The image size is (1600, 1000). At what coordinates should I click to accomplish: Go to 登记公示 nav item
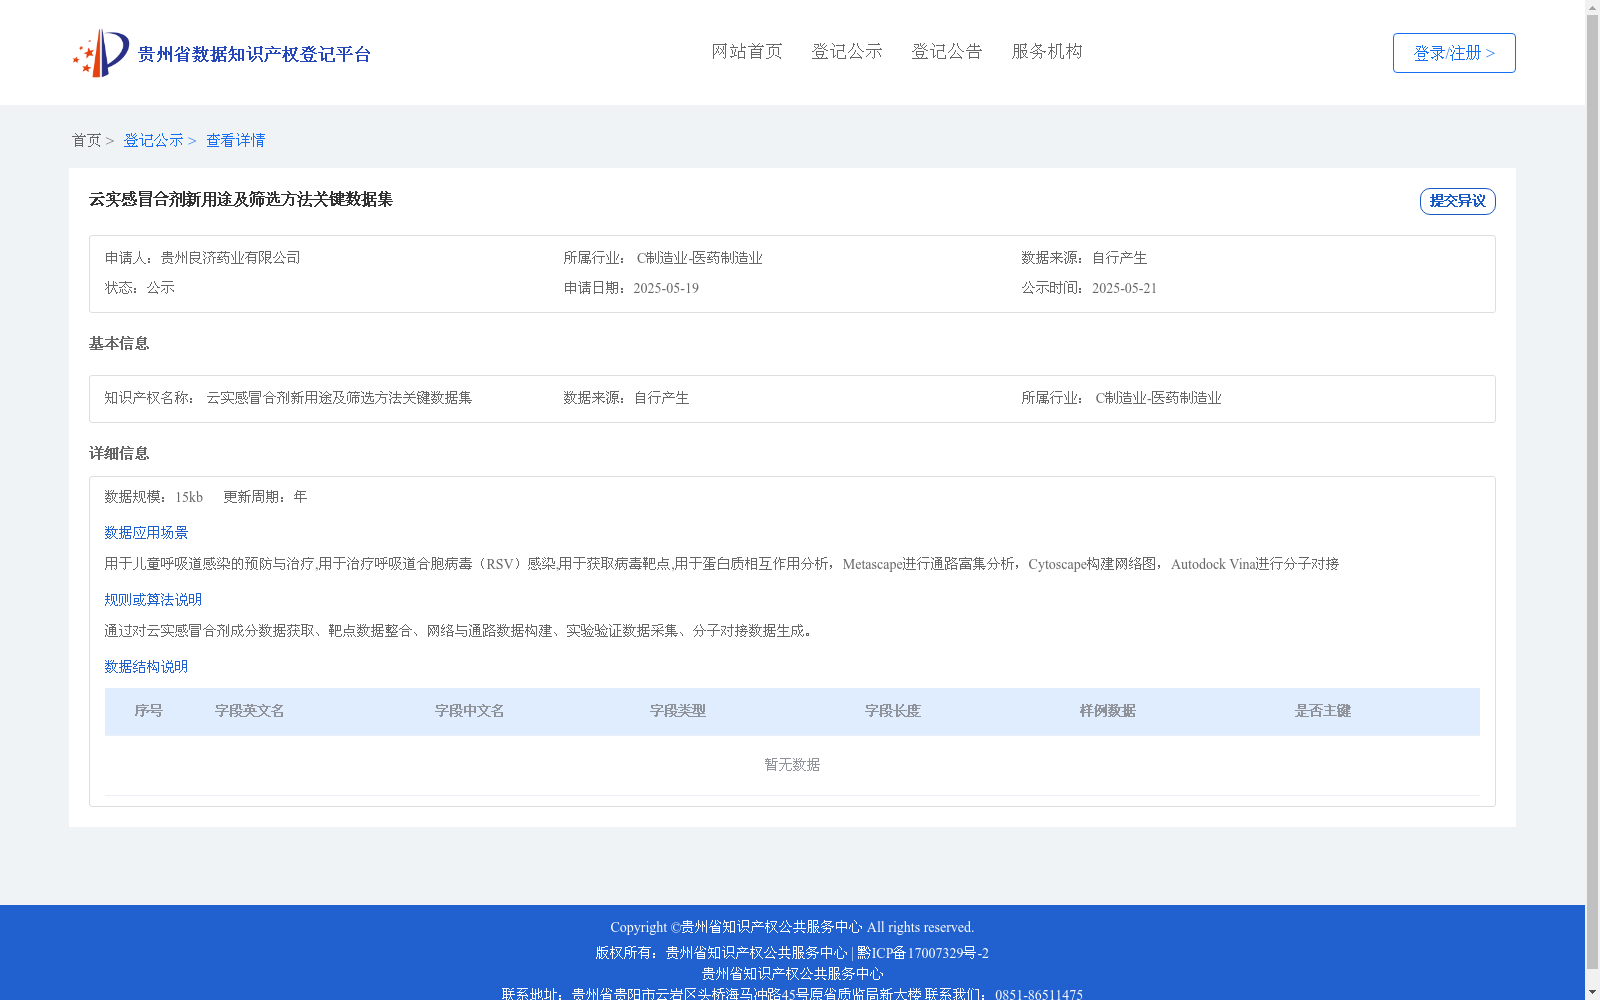coord(847,51)
